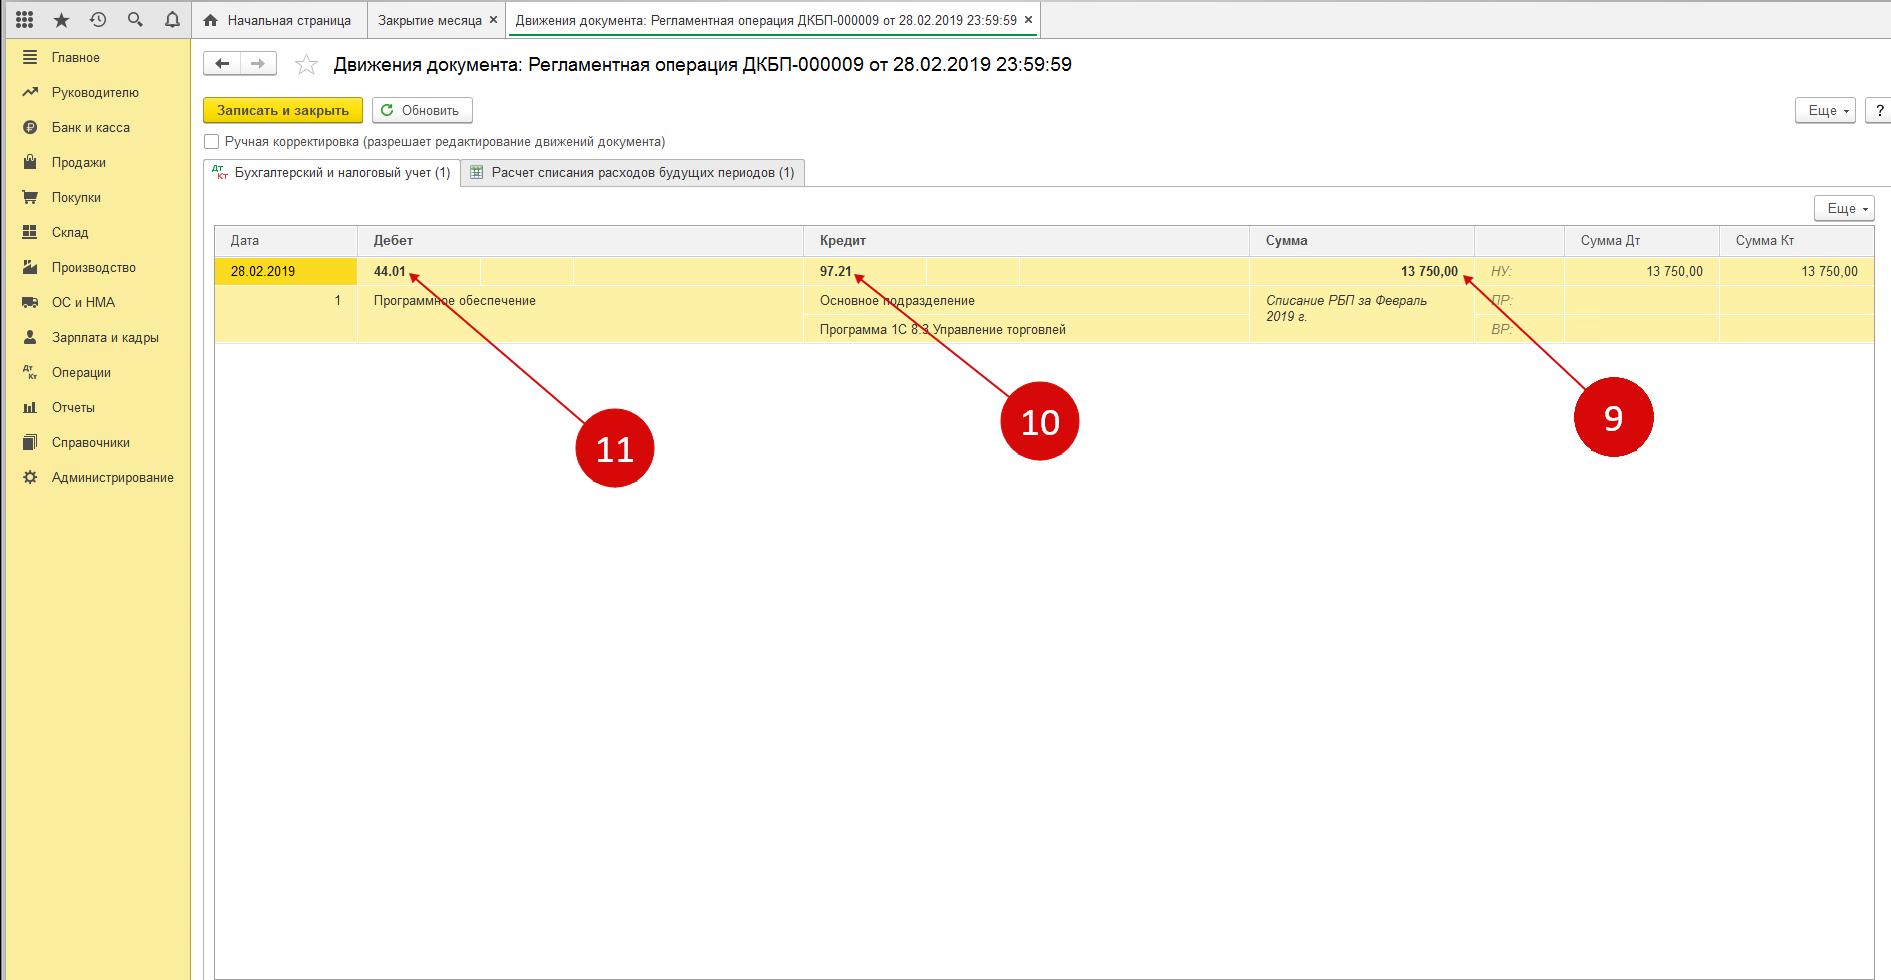Viewport: 1891px width, 980px height.
Task: Click the Операции Дт/Кт icon
Action: click(30, 372)
